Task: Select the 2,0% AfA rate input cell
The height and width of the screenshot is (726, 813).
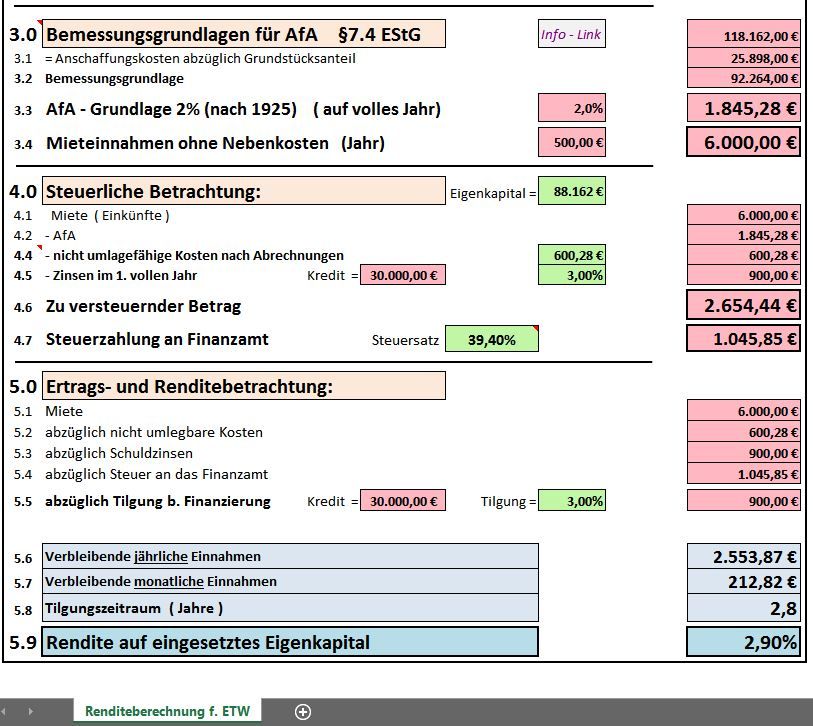Action: pos(572,106)
